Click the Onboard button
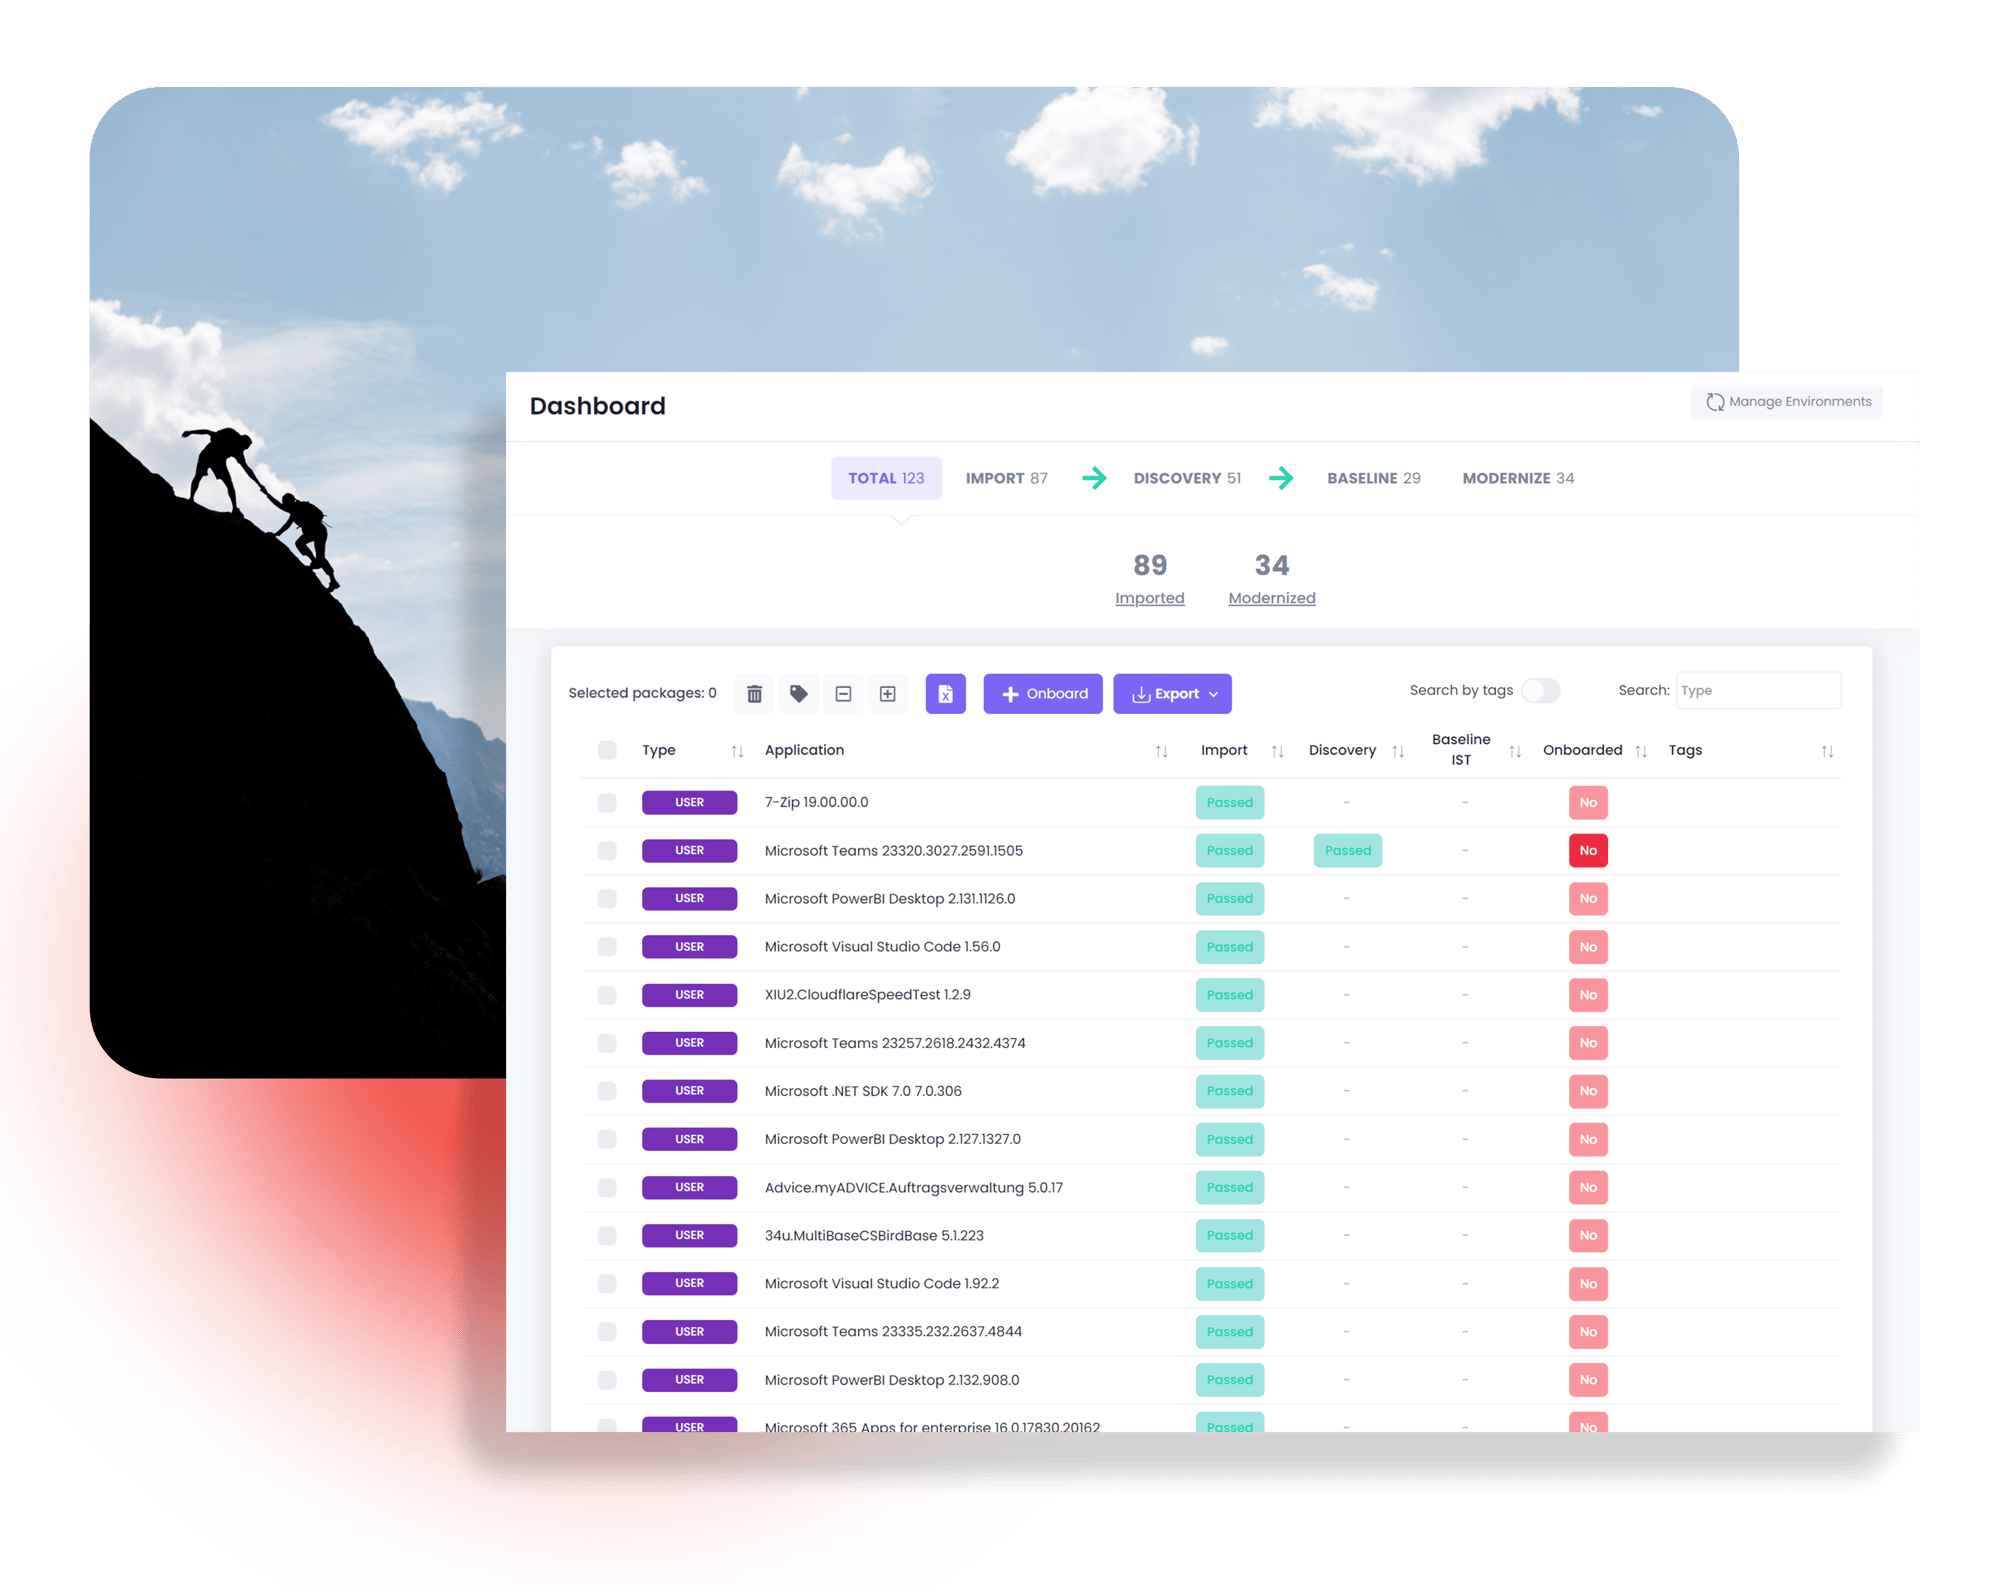 (x=1042, y=693)
